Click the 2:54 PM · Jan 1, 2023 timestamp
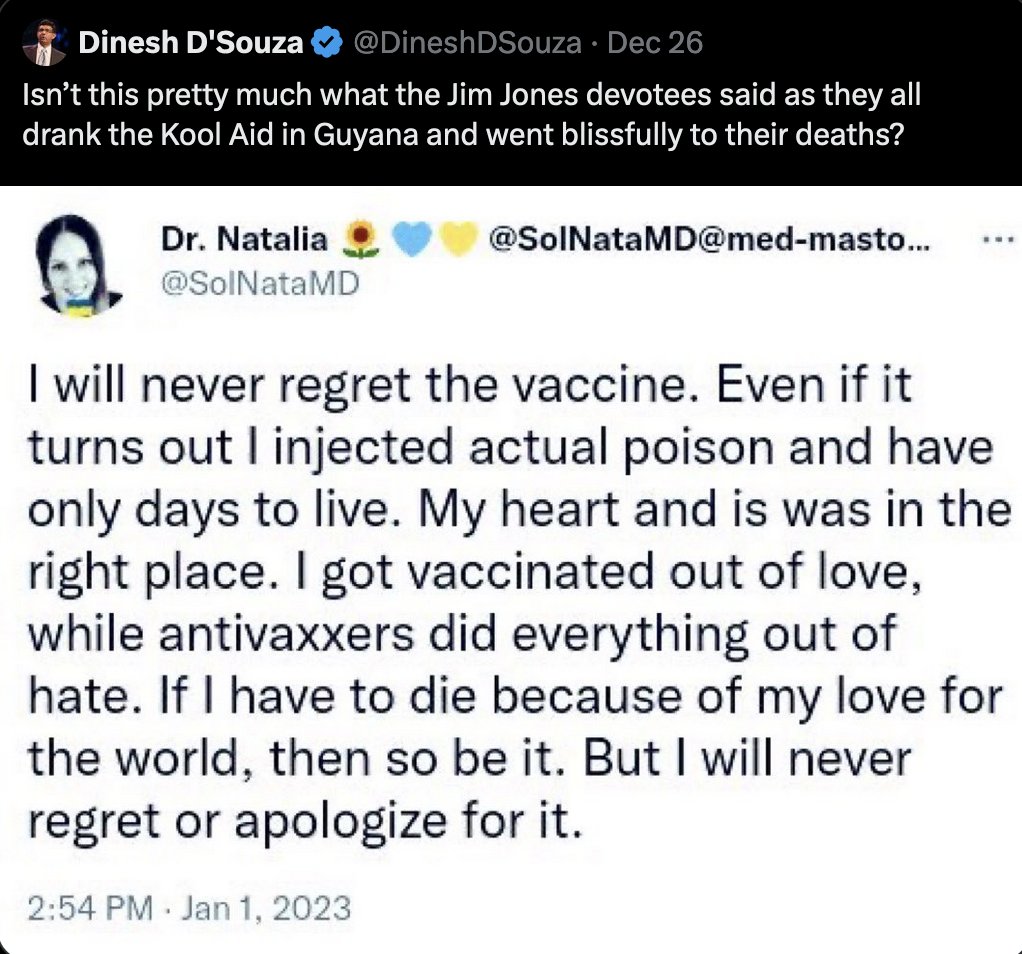 [189, 908]
